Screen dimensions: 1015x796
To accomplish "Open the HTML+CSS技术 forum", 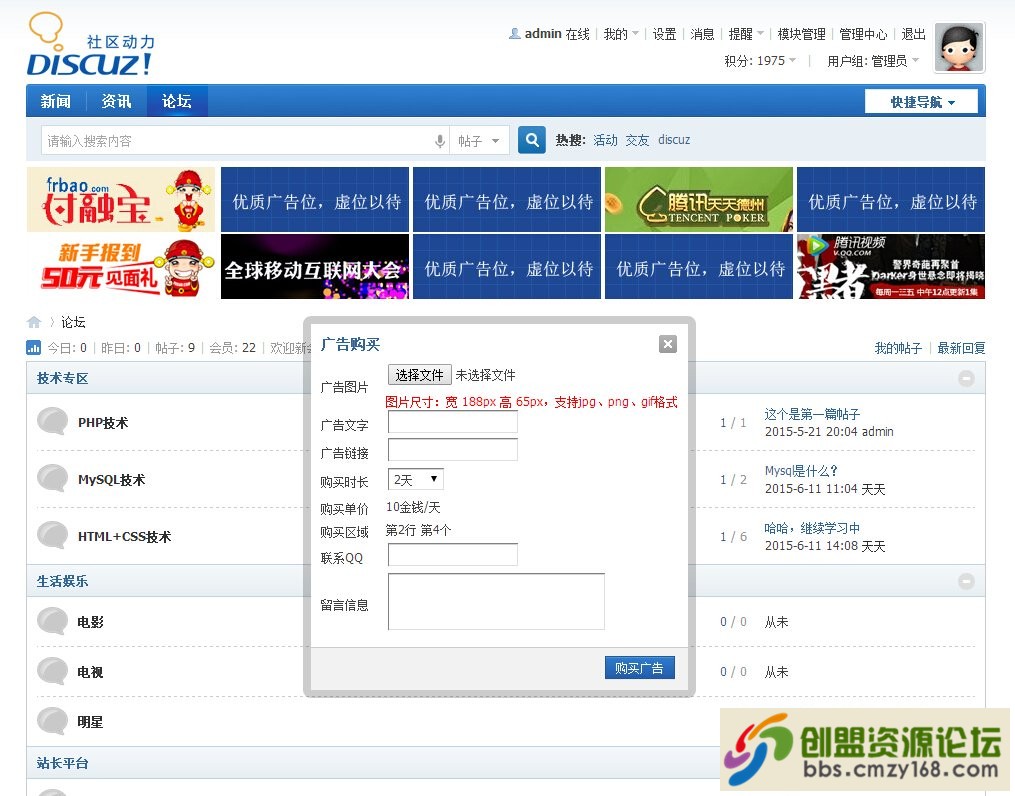I will pos(124,536).
